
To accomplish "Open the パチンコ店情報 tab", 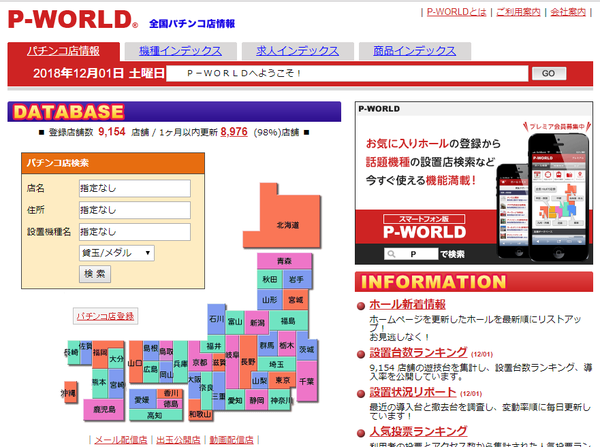I will pos(64,51).
